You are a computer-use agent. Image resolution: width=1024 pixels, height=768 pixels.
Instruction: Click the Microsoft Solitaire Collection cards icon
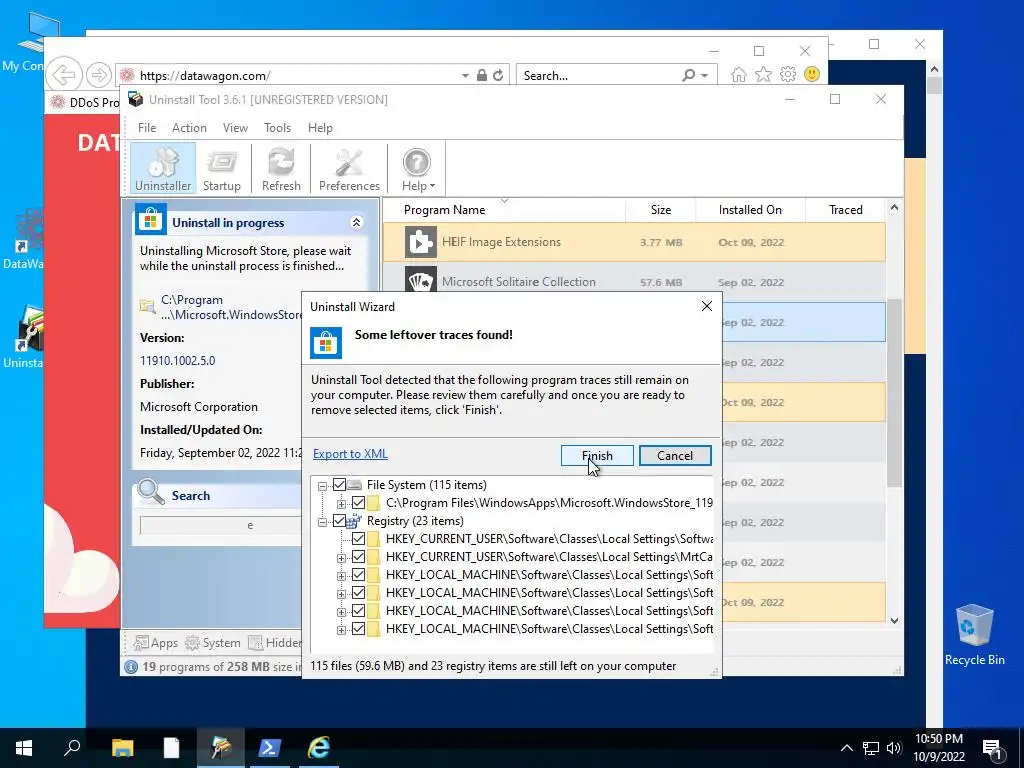[x=420, y=280]
